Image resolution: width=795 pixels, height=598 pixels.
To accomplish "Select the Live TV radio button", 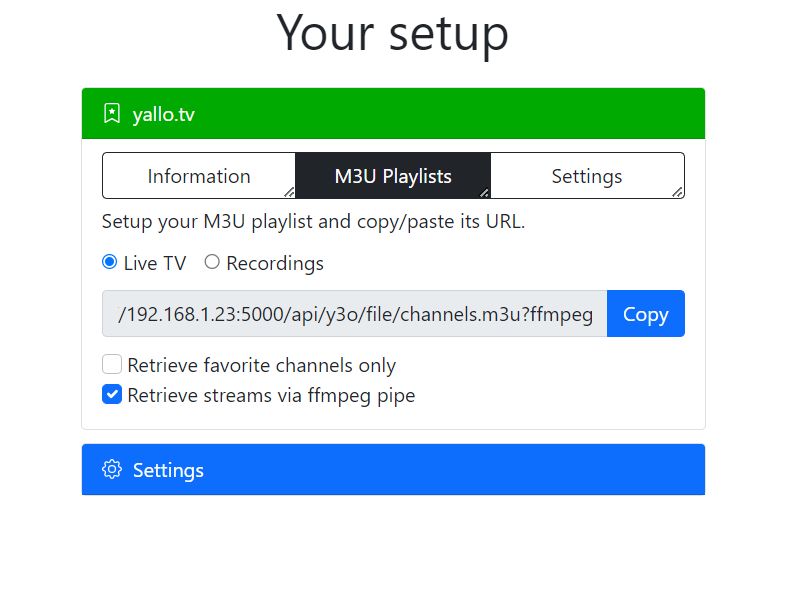I will pos(110,262).
